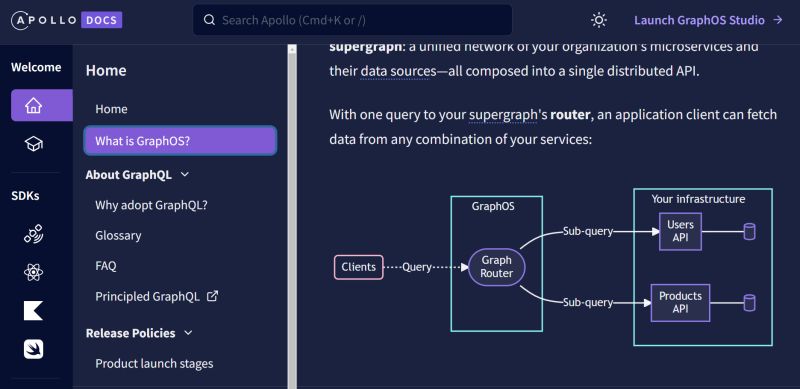Screen dimensions: 800x389
Task: Open the graduation cap Odyssey icon
Action: pos(34,144)
